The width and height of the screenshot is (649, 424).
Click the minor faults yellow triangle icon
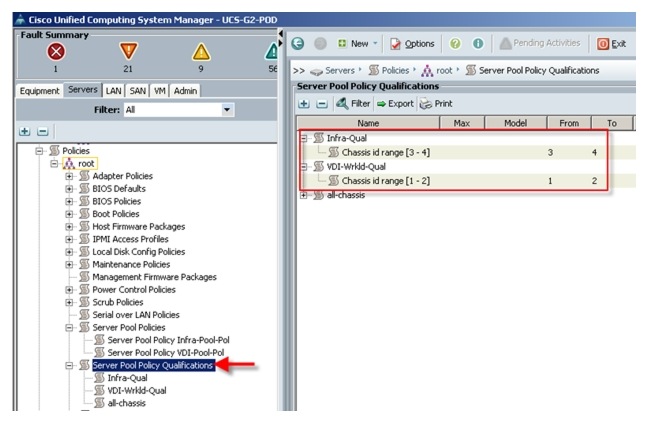point(201,52)
